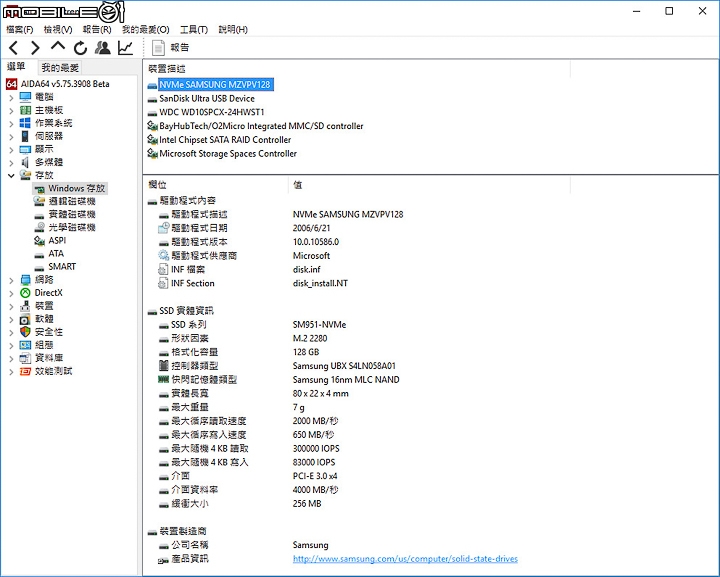Viewport: 720px width, 577px height.
Task: Click the 多媒體 speaker icon
Action: point(25,162)
